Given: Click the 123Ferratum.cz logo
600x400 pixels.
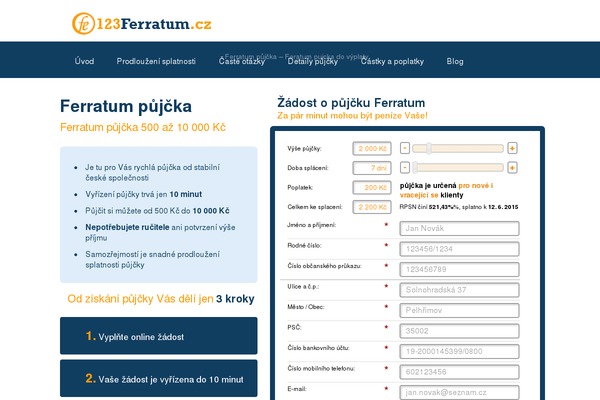Looking at the screenshot, I should click(142, 24).
